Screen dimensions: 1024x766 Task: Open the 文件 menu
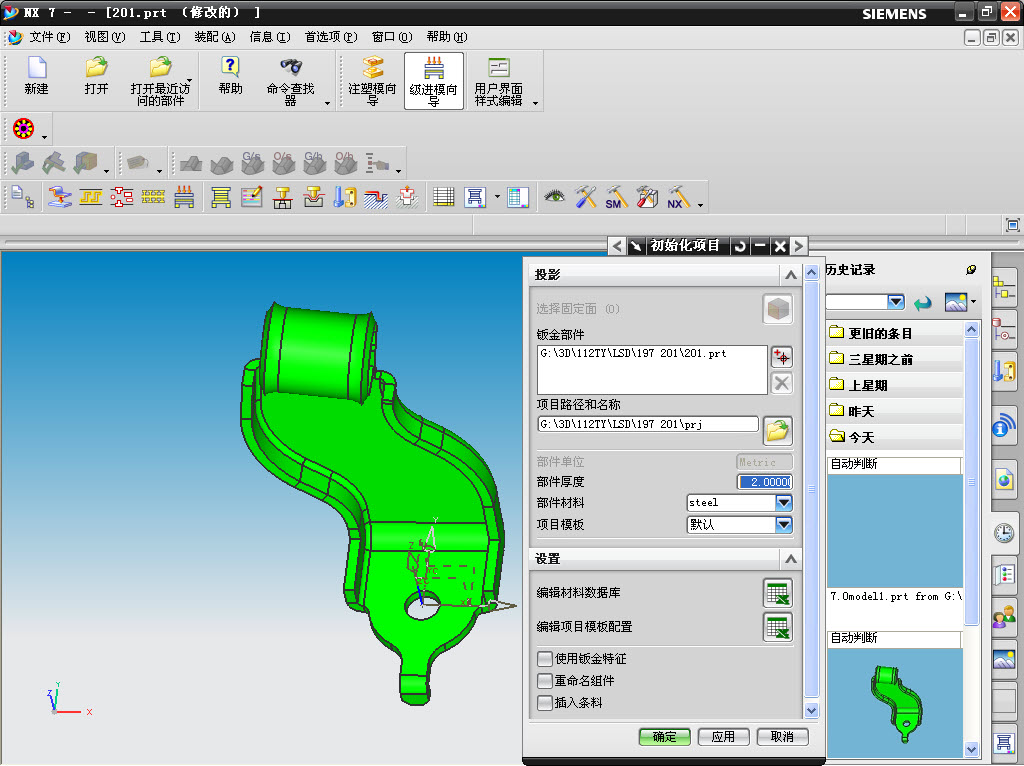pos(50,37)
